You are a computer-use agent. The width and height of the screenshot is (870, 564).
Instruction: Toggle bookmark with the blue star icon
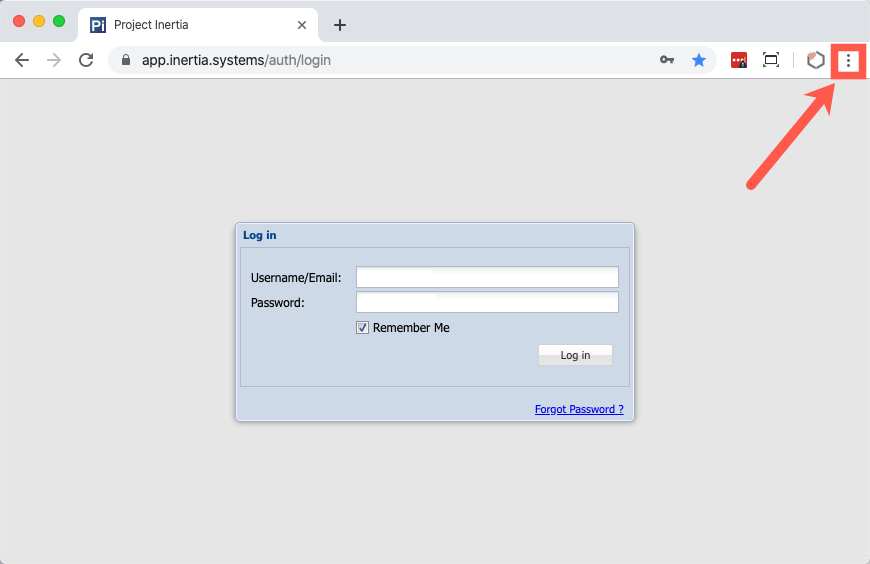pyautogui.click(x=699, y=60)
